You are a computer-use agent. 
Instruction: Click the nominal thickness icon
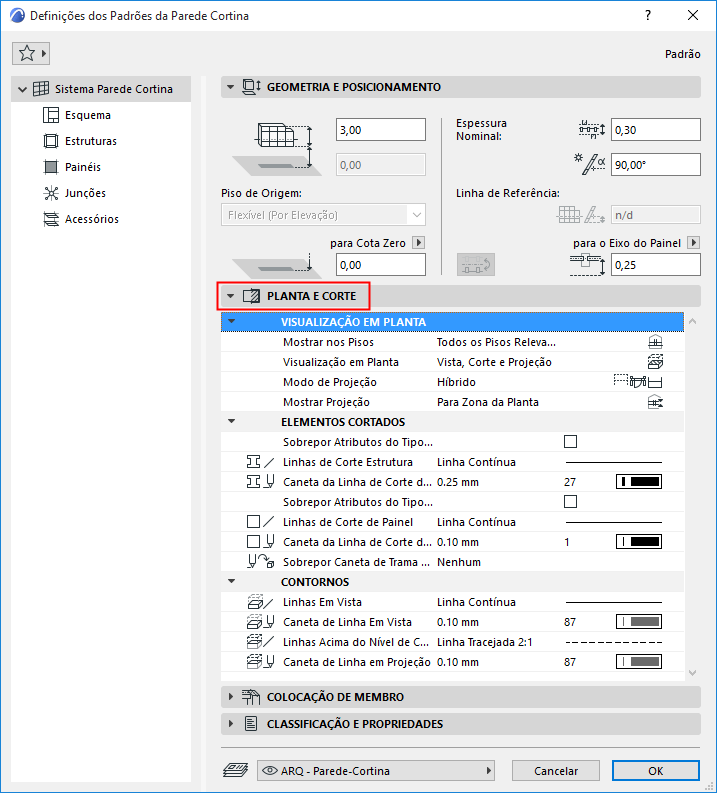pos(592,130)
